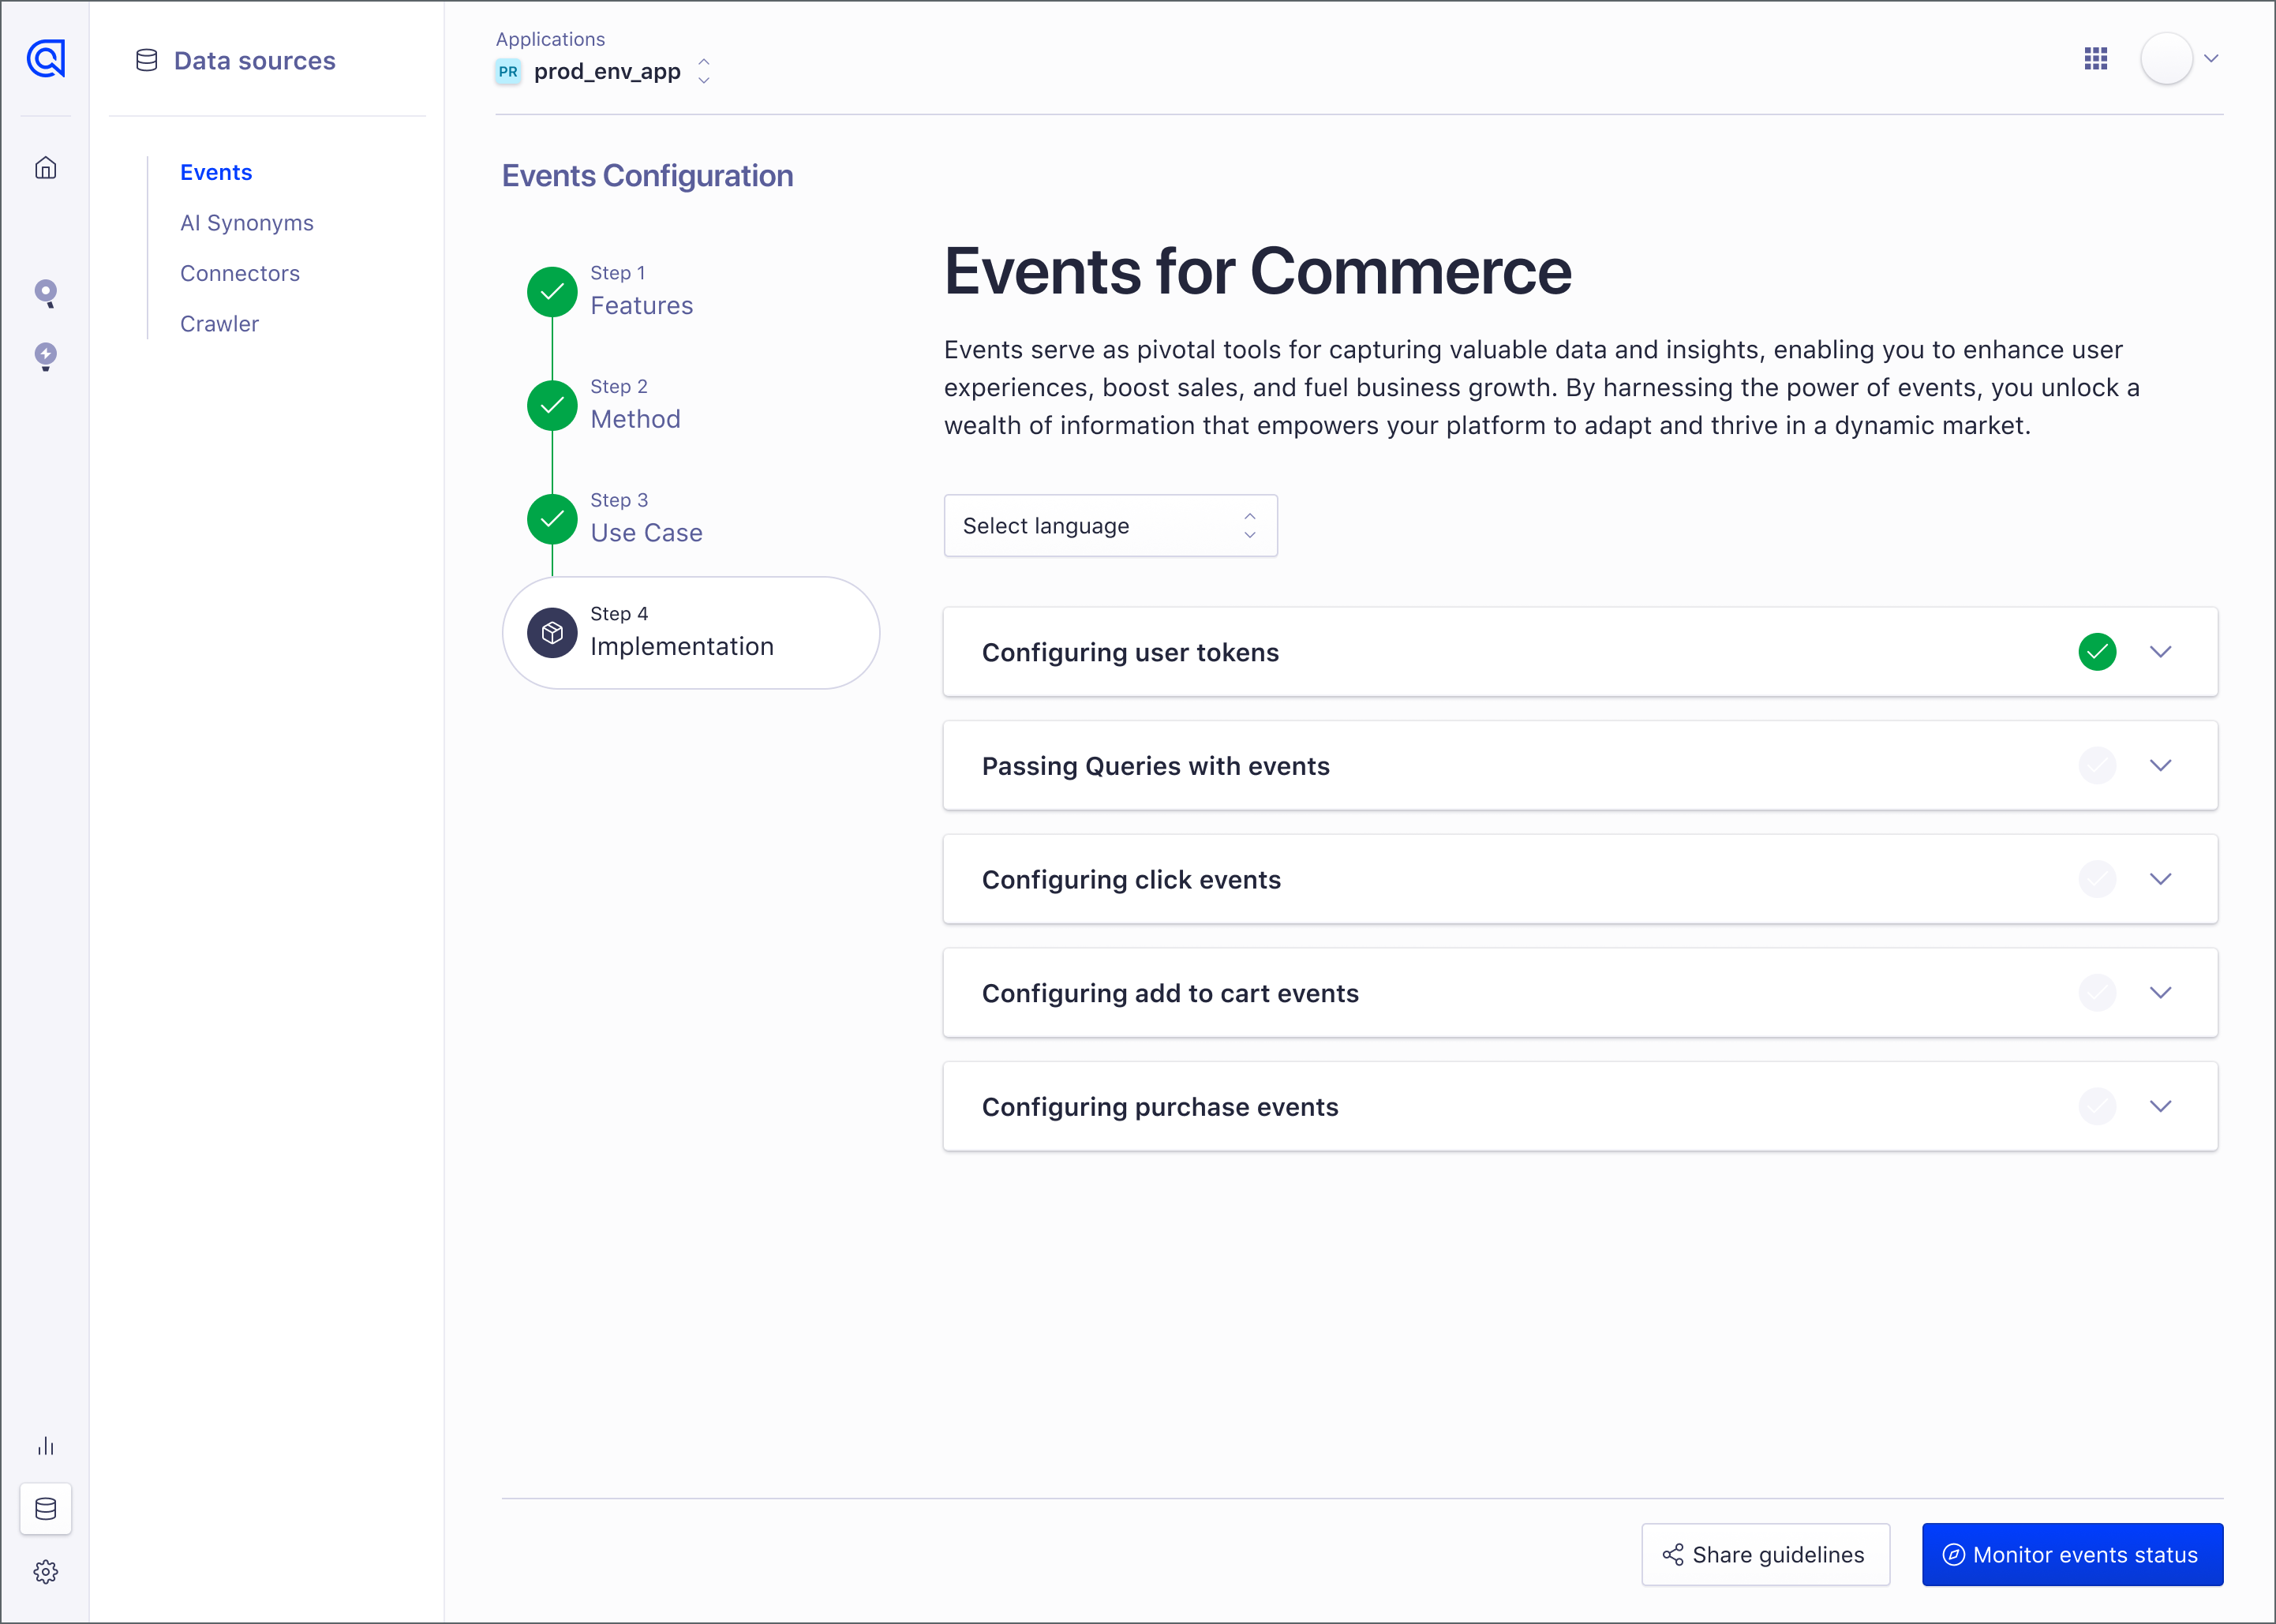Switch to the AI Synonyms section
The width and height of the screenshot is (2276, 1624).
point(247,222)
